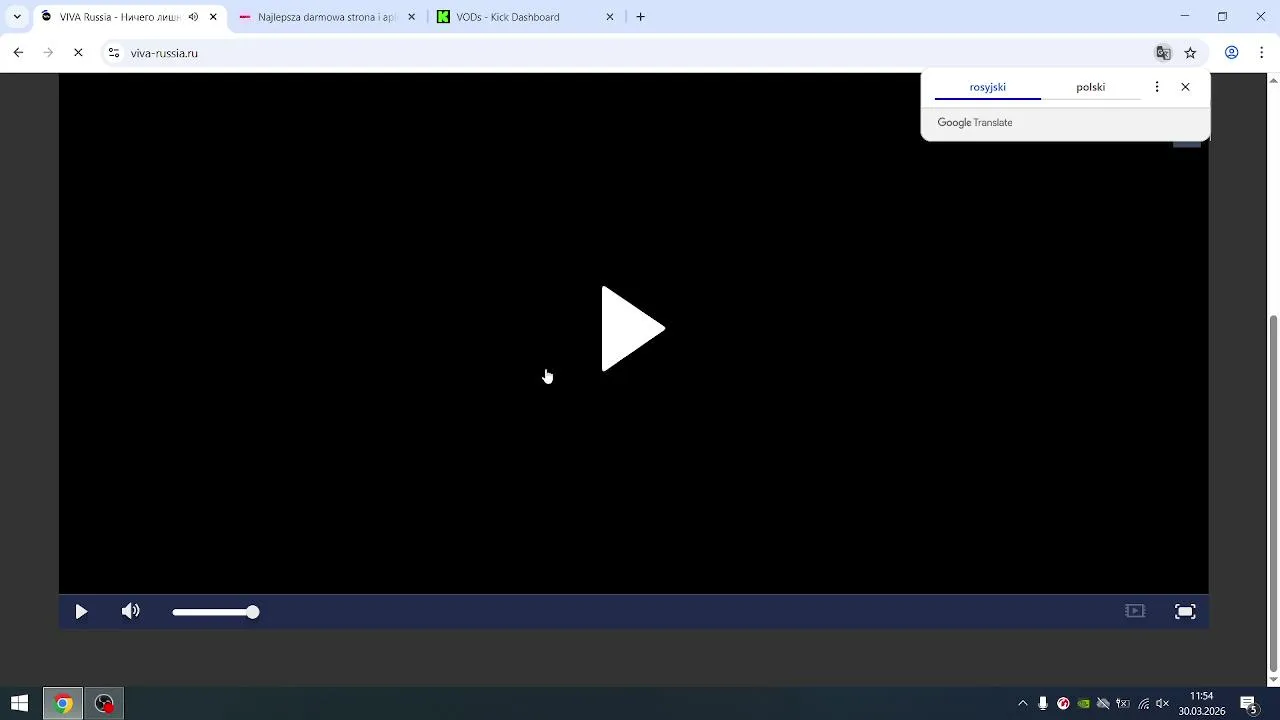Image resolution: width=1280 pixels, height=720 pixels.
Task: Mute the VIVA Russia tab audio icon
Action: (x=193, y=17)
